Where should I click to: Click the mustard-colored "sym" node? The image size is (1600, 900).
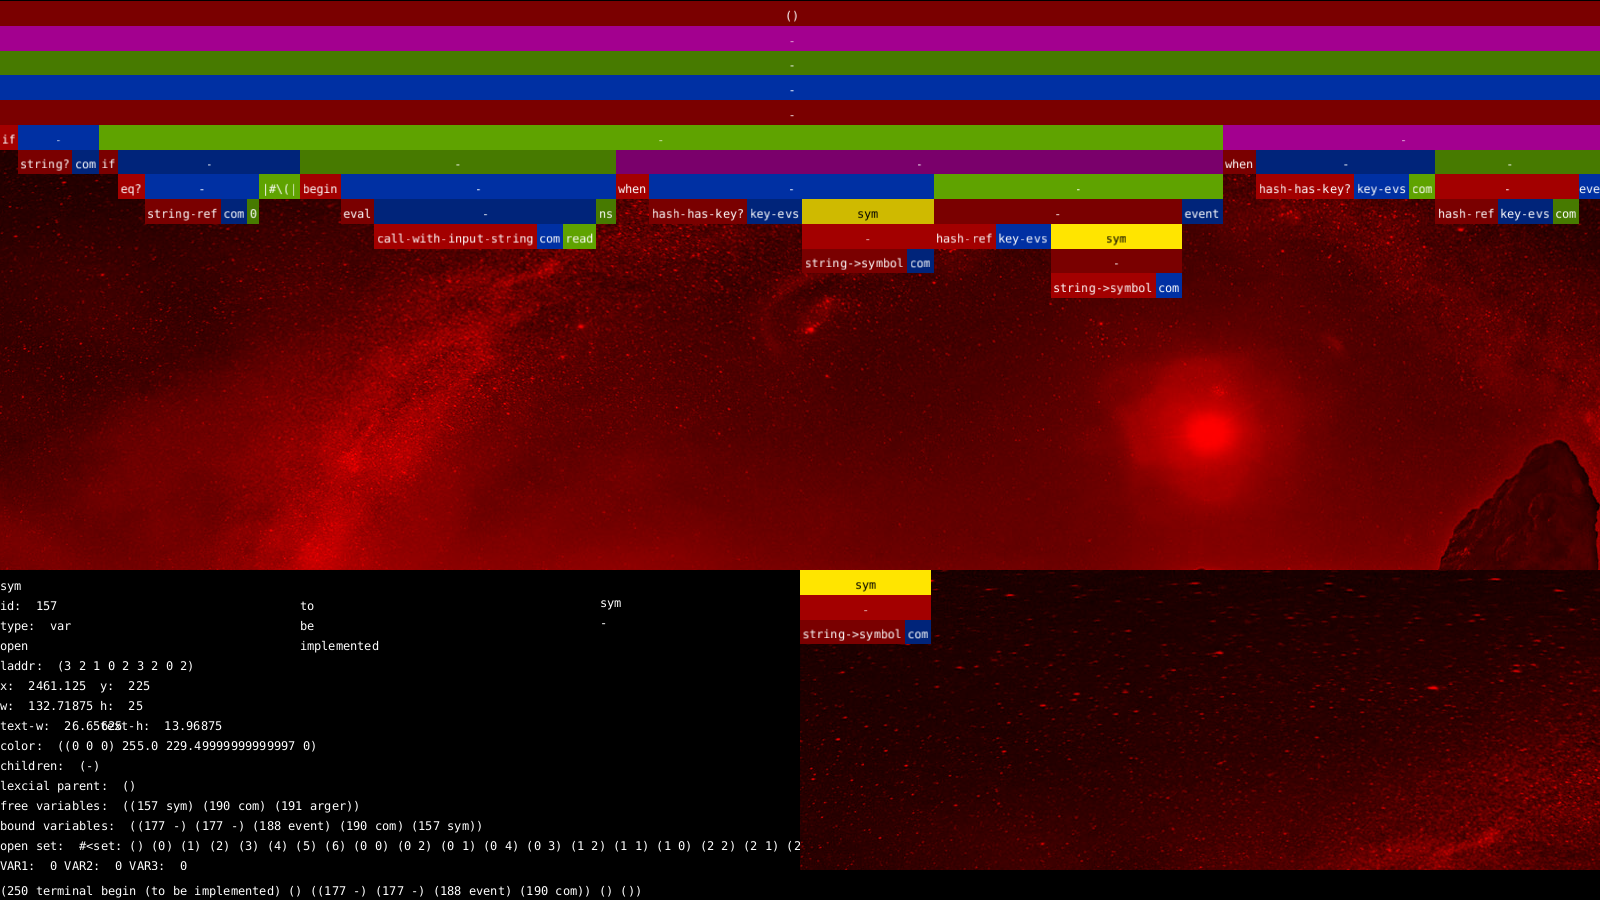[x=867, y=213]
